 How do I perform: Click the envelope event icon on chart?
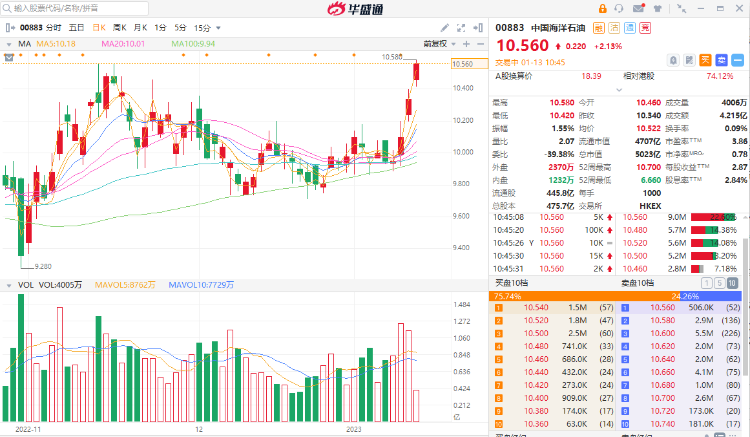point(8,57)
